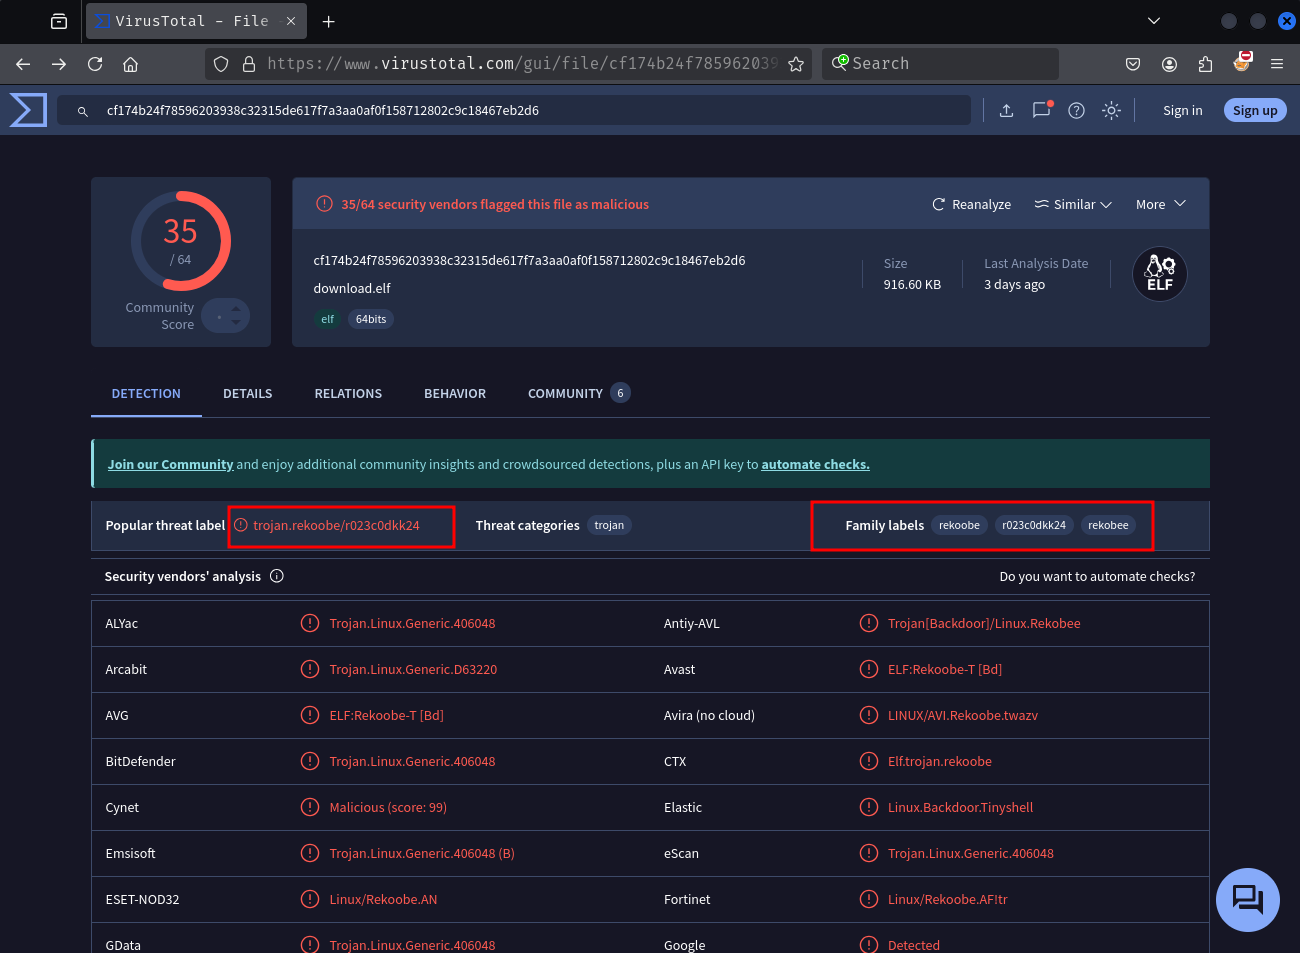Click the upload file icon
Image resolution: width=1300 pixels, height=953 pixels.
[x=1006, y=111]
